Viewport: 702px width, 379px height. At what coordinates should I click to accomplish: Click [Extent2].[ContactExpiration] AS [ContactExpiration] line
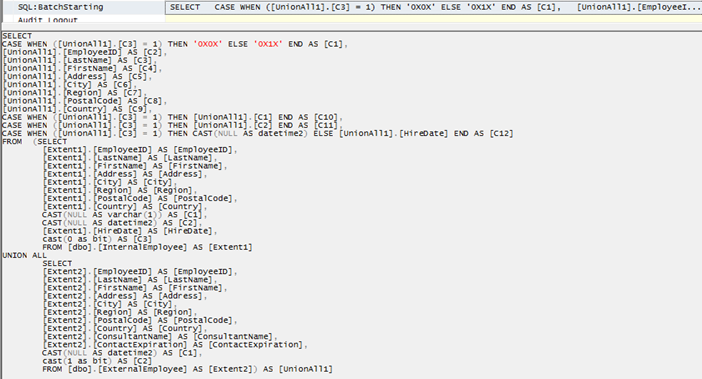[x=175, y=345]
